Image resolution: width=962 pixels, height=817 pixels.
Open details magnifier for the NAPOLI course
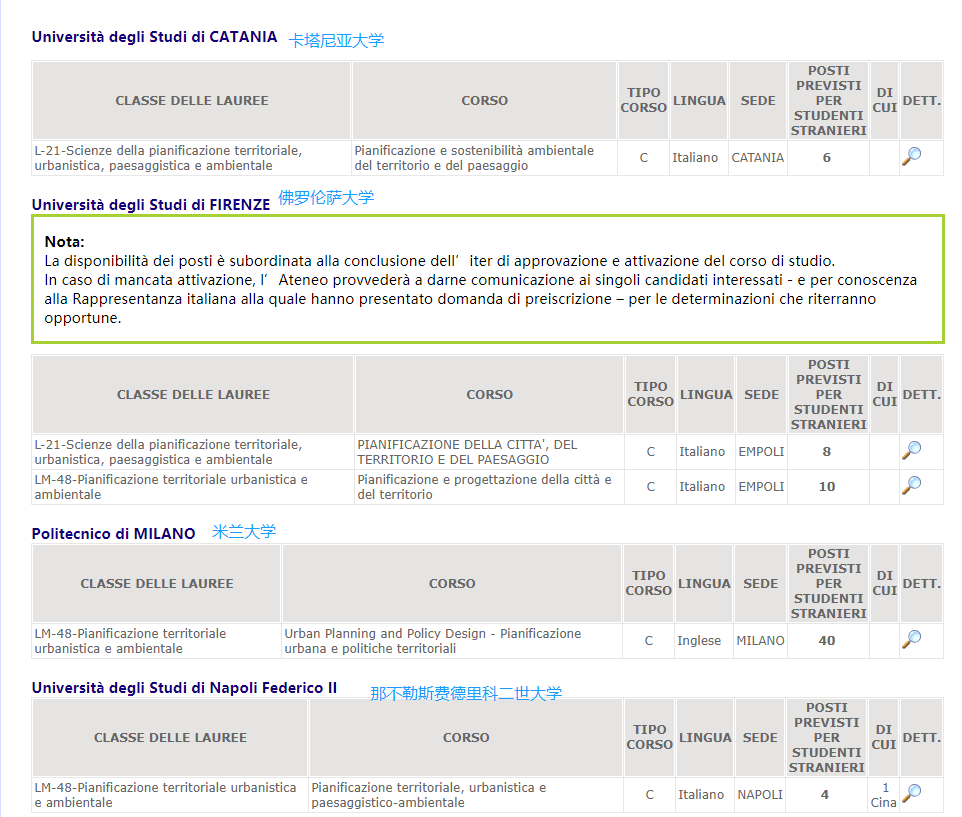point(912,794)
